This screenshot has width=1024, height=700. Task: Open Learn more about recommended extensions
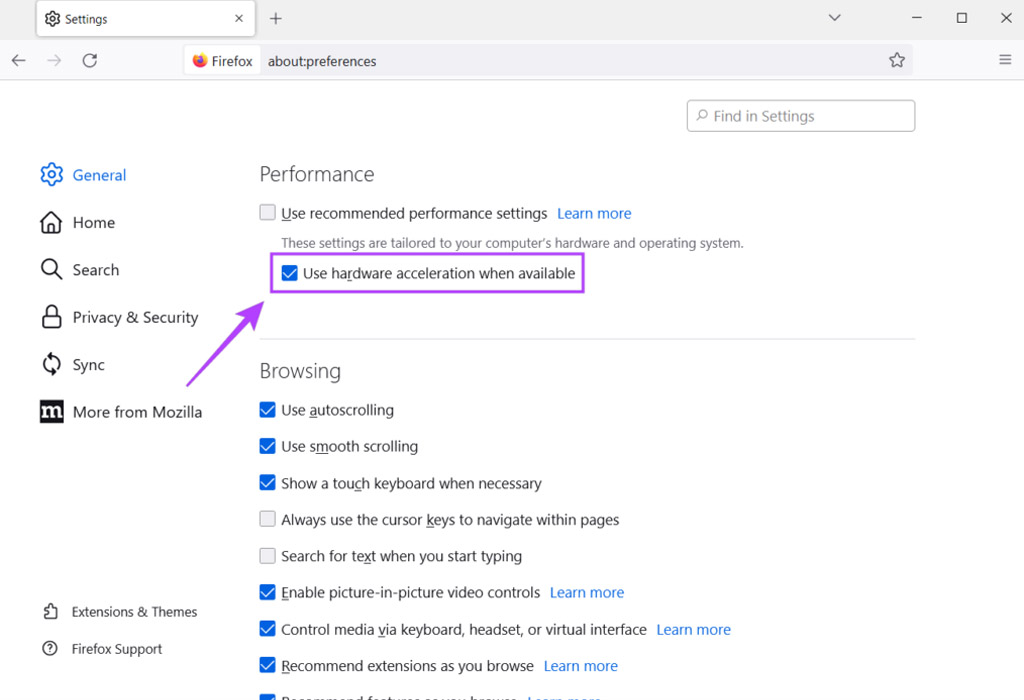coord(581,666)
